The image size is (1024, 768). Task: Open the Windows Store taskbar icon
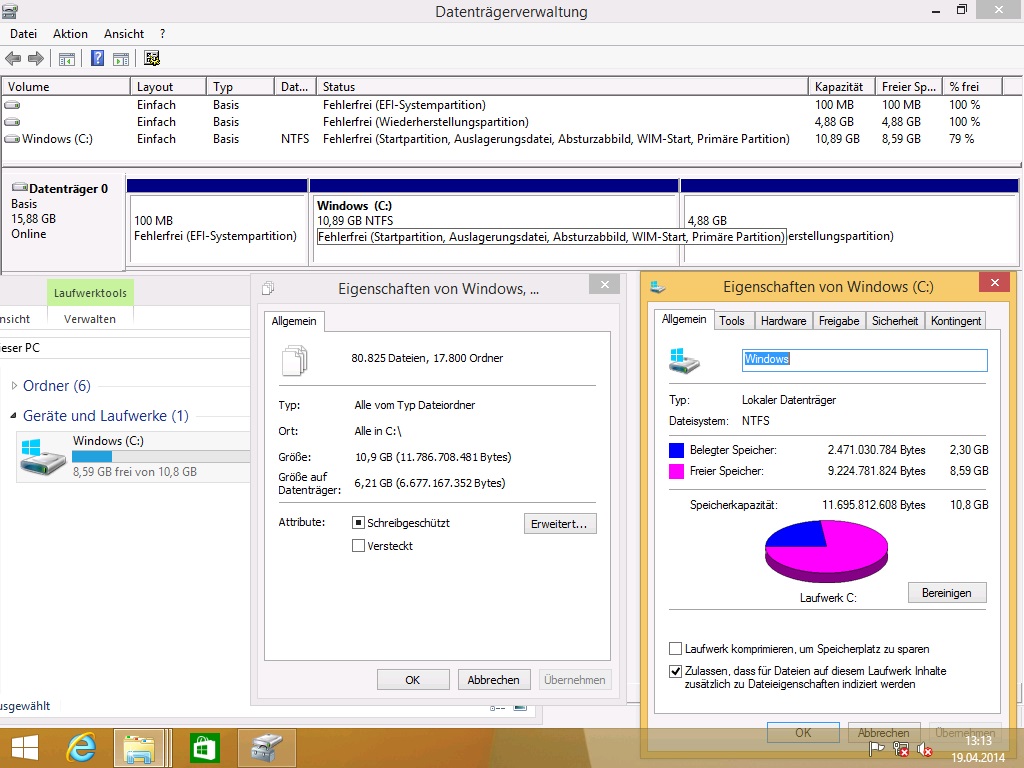(204, 748)
